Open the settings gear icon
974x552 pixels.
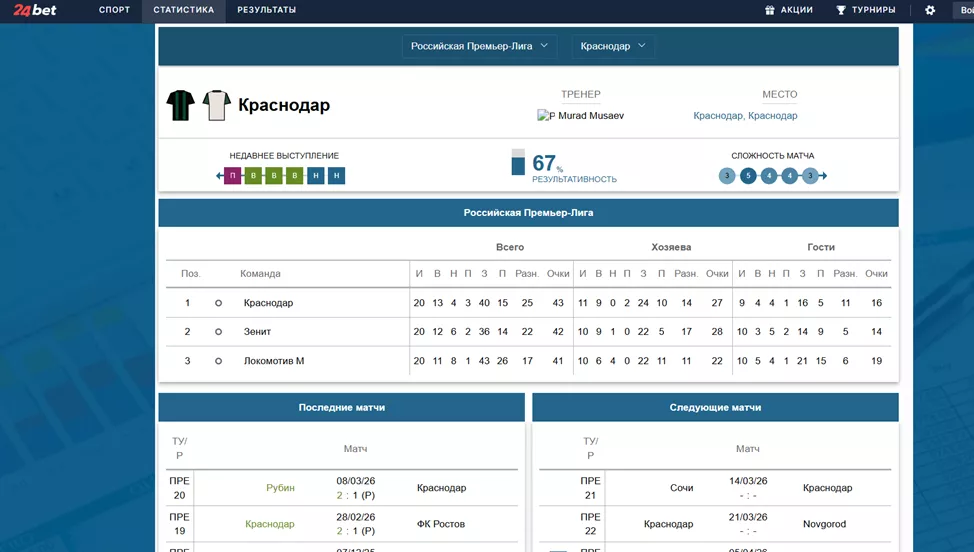(x=930, y=10)
